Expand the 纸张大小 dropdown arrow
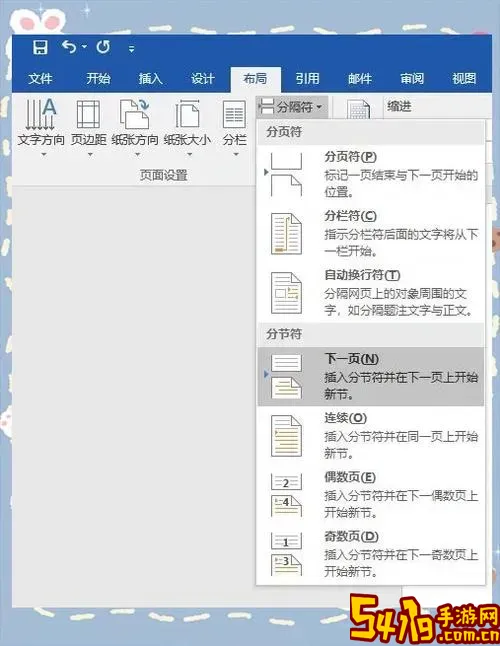 189,155
